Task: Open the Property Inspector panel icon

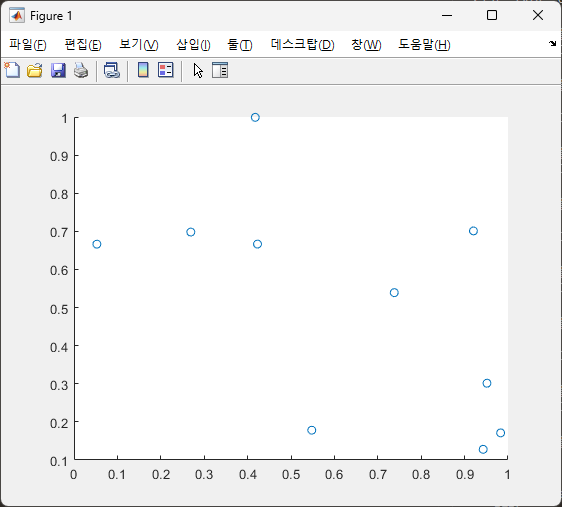Action: (x=220, y=70)
